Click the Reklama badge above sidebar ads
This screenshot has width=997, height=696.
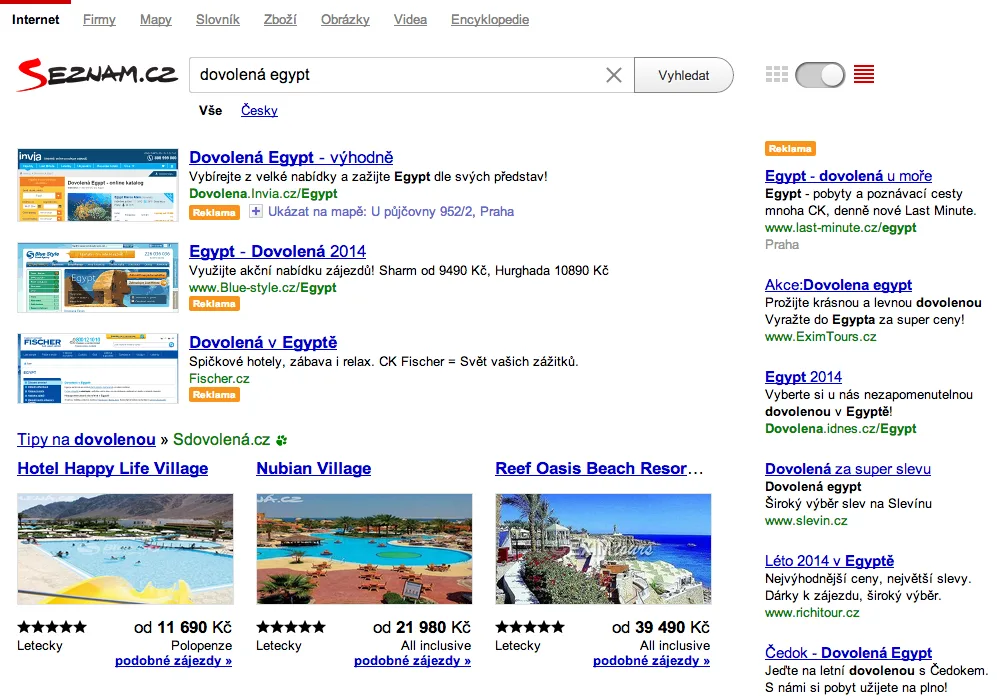point(790,149)
